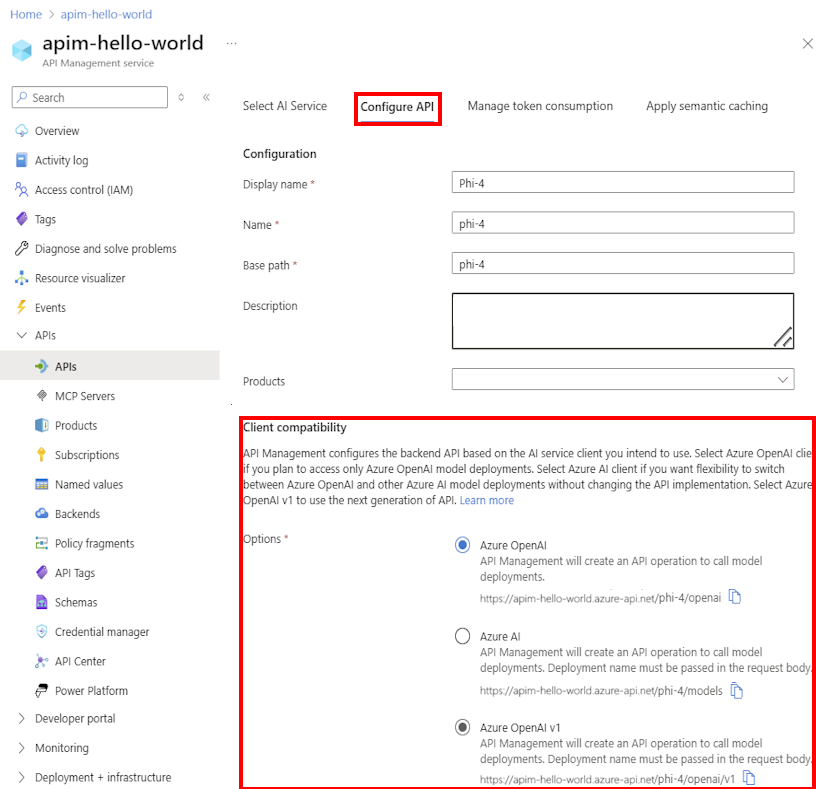Image resolution: width=816 pixels, height=789 pixels.
Task: Select Azure OpenAI v1 option
Action: pos(462,727)
